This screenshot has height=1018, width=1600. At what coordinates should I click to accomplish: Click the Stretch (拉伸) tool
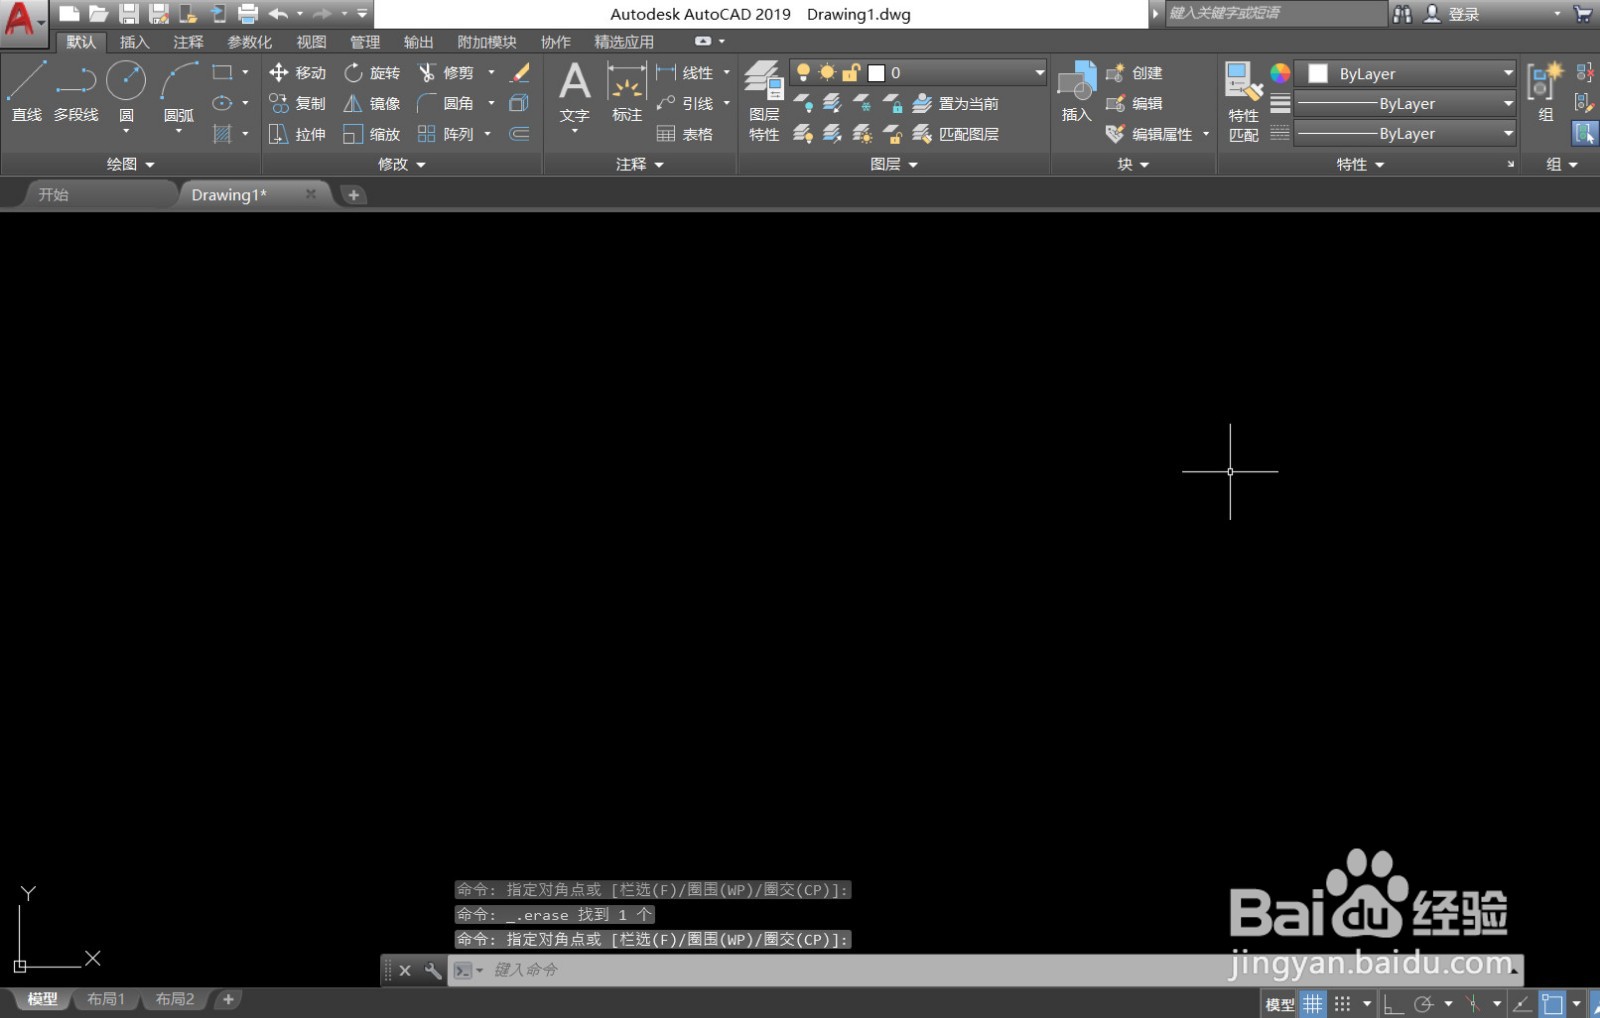[297, 134]
